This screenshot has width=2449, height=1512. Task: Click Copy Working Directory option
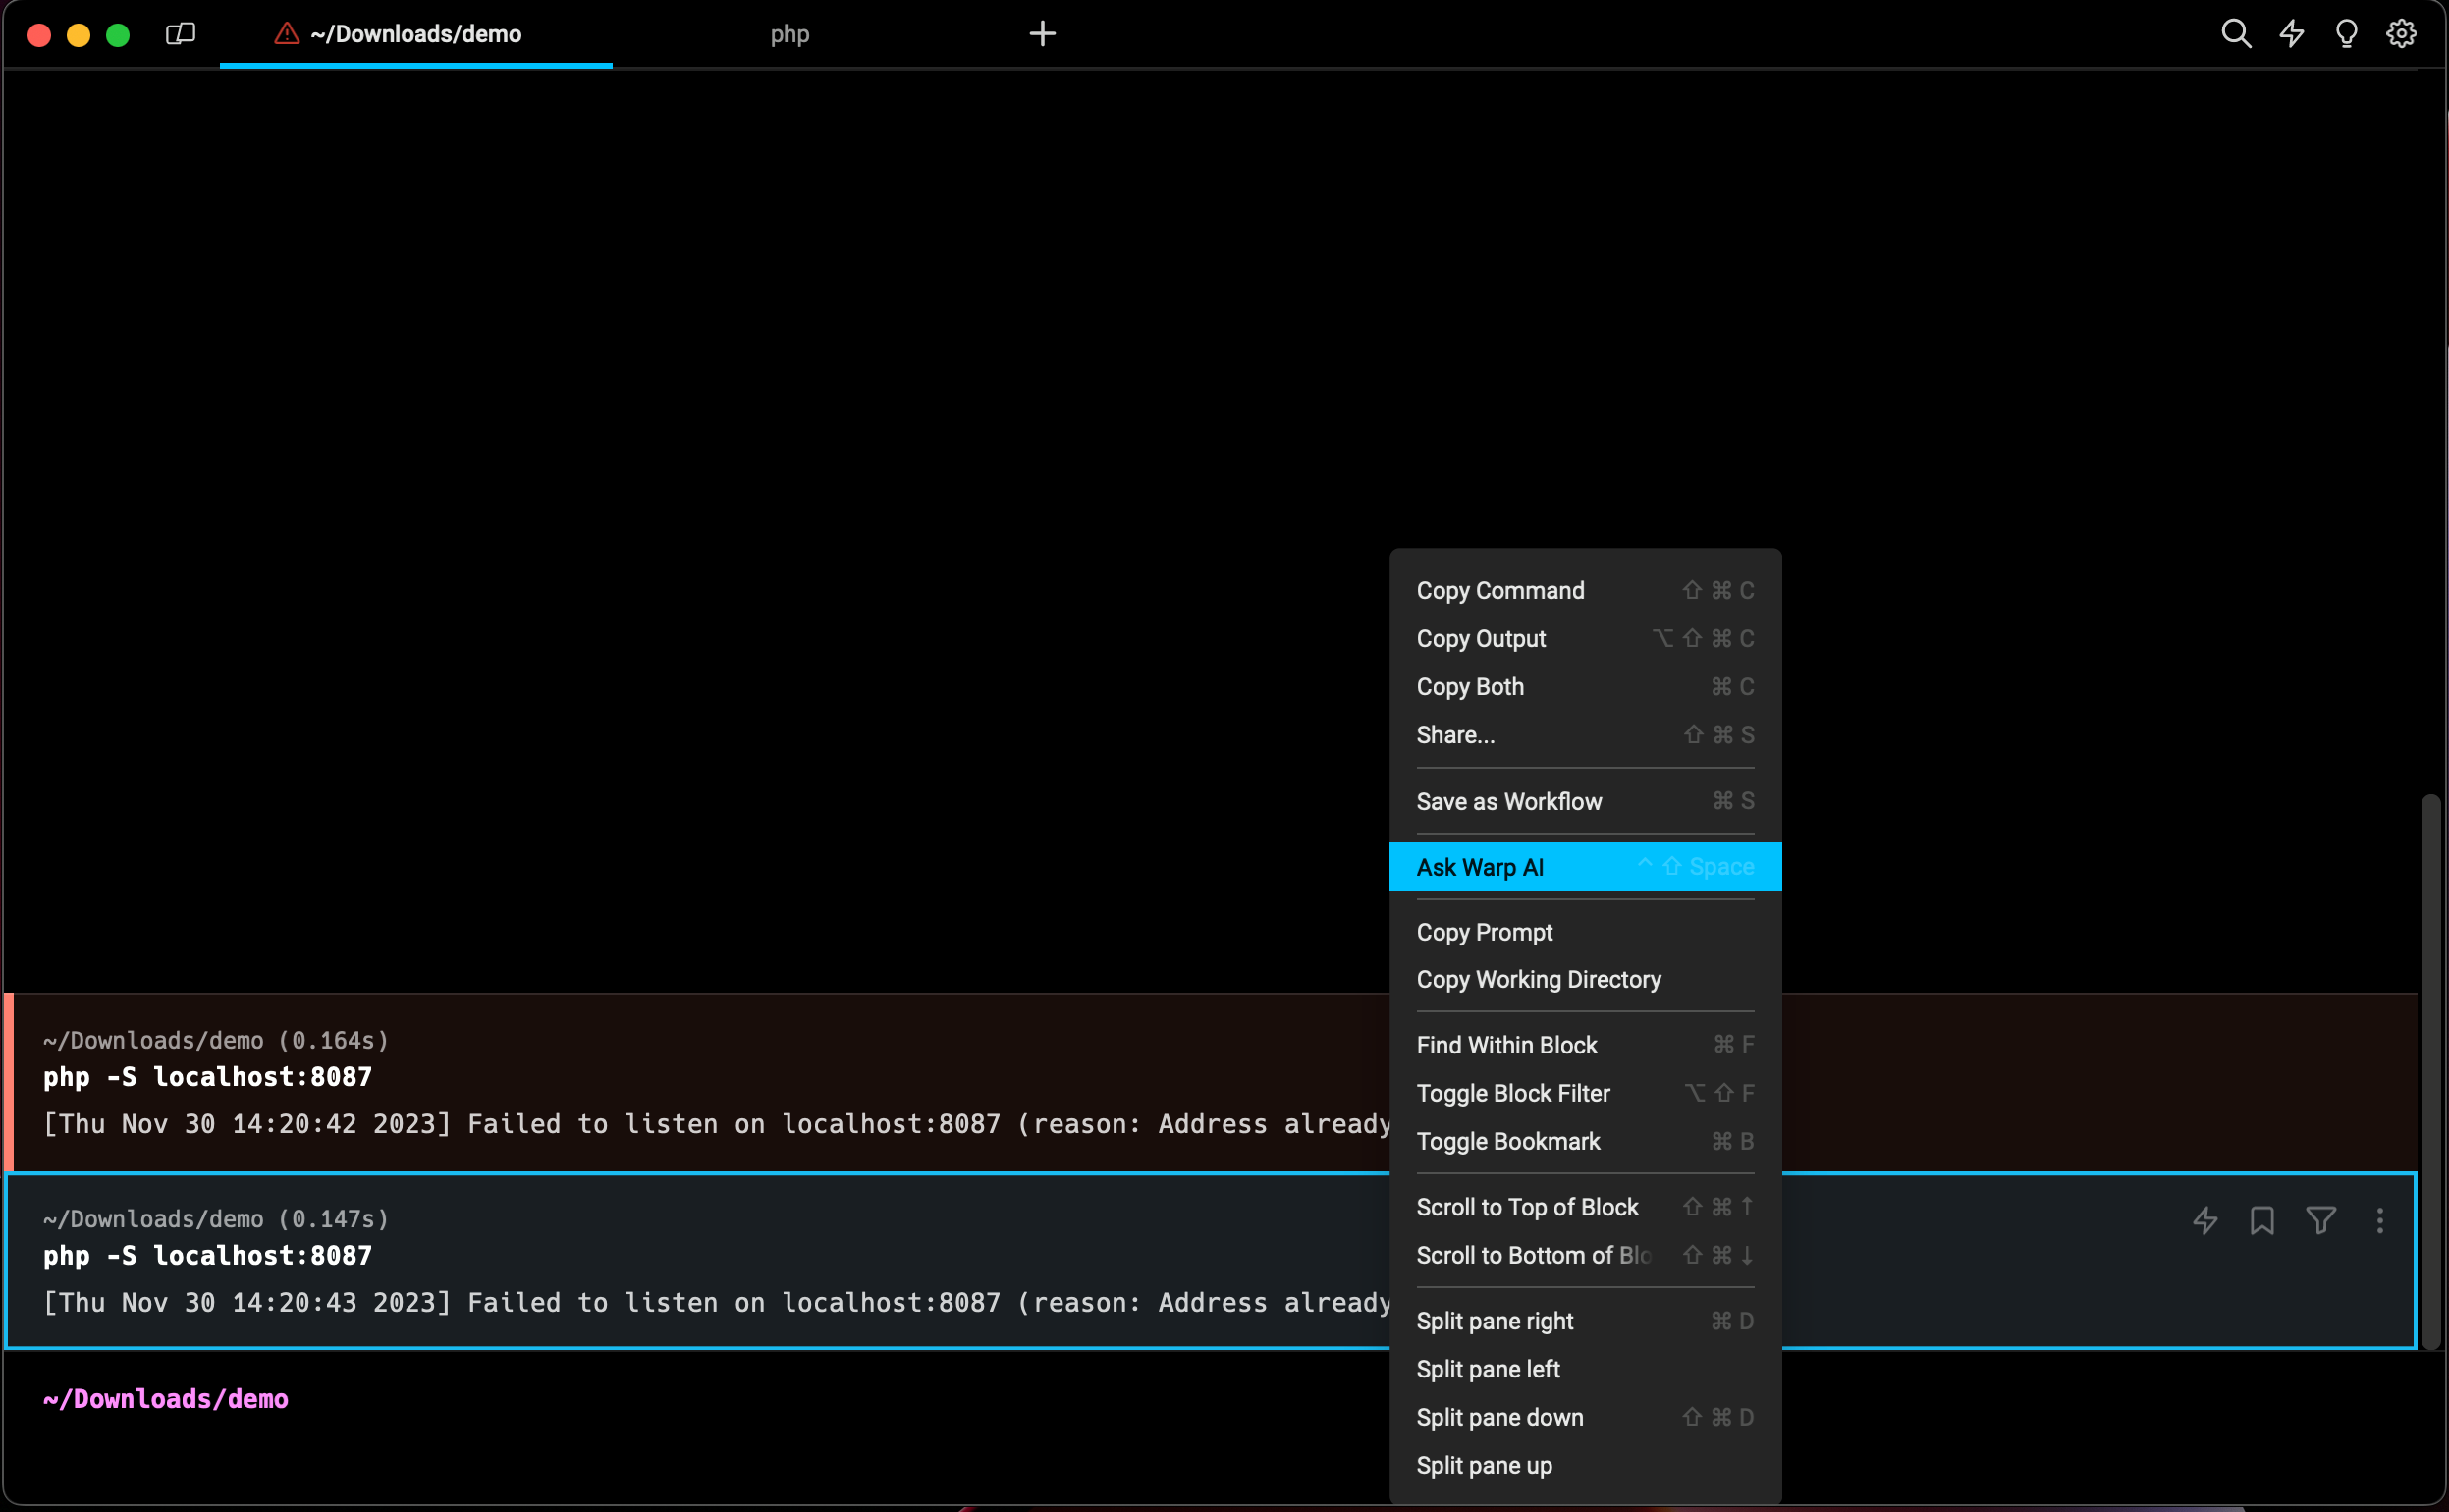tap(1540, 978)
